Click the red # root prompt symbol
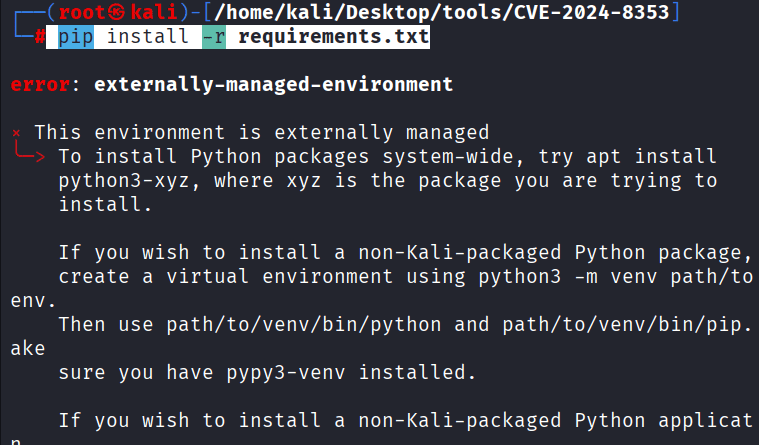Viewport: 759px width, 445px height. [39, 38]
